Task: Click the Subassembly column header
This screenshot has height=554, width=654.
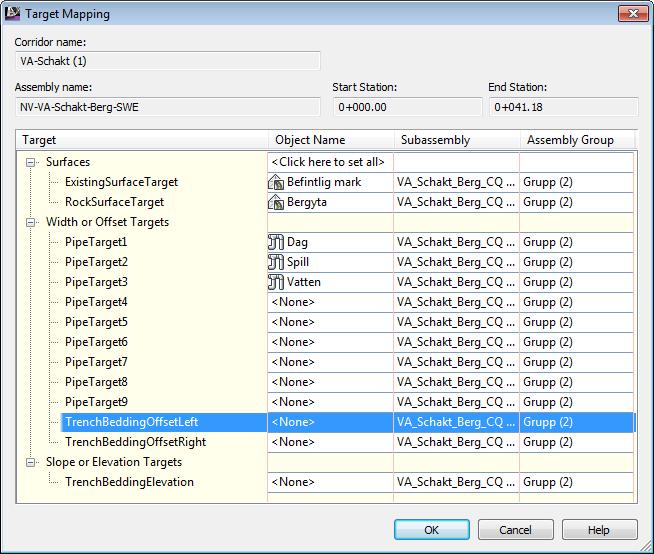Action: 457,140
